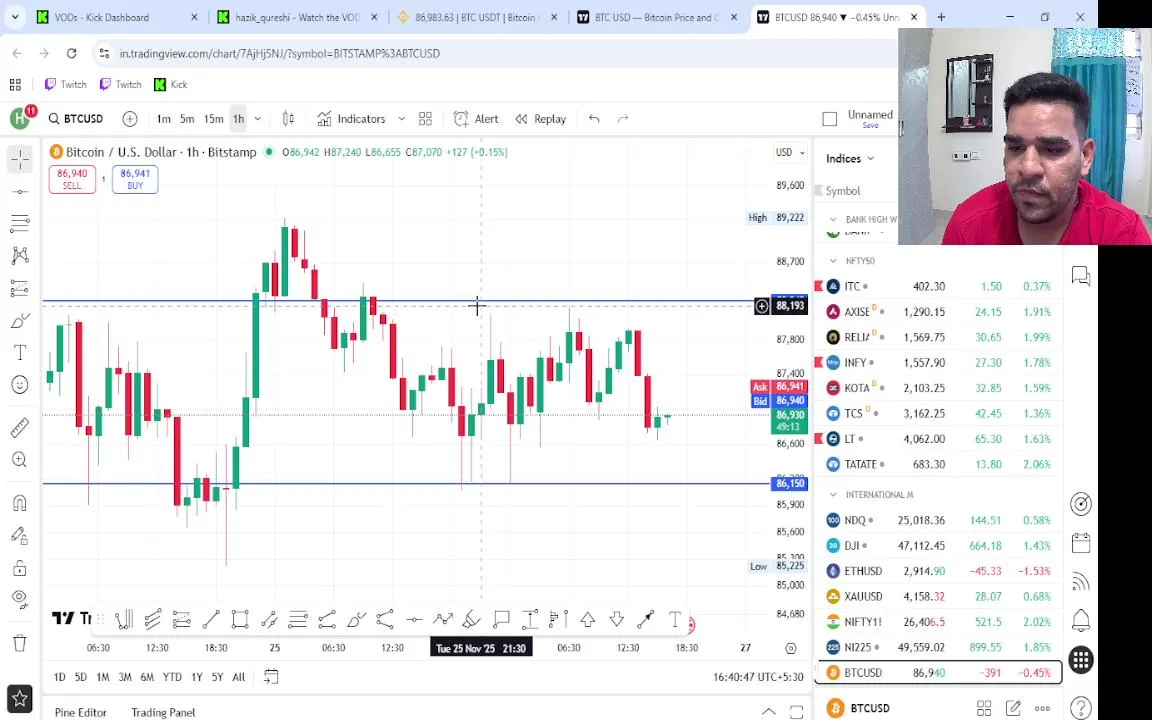Collapse the bottom panel with chevron
This screenshot has width=1152, height=720.
(768, 711)
